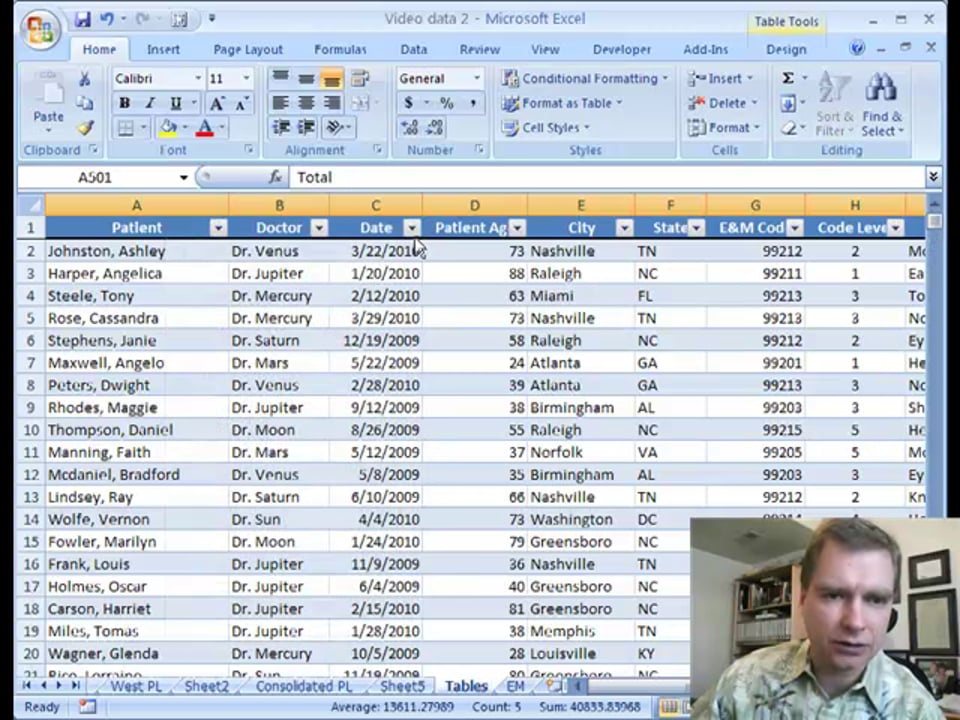Screen dimensions: 960x720
Task: Toggle Bold formatting
Action: 124,103
